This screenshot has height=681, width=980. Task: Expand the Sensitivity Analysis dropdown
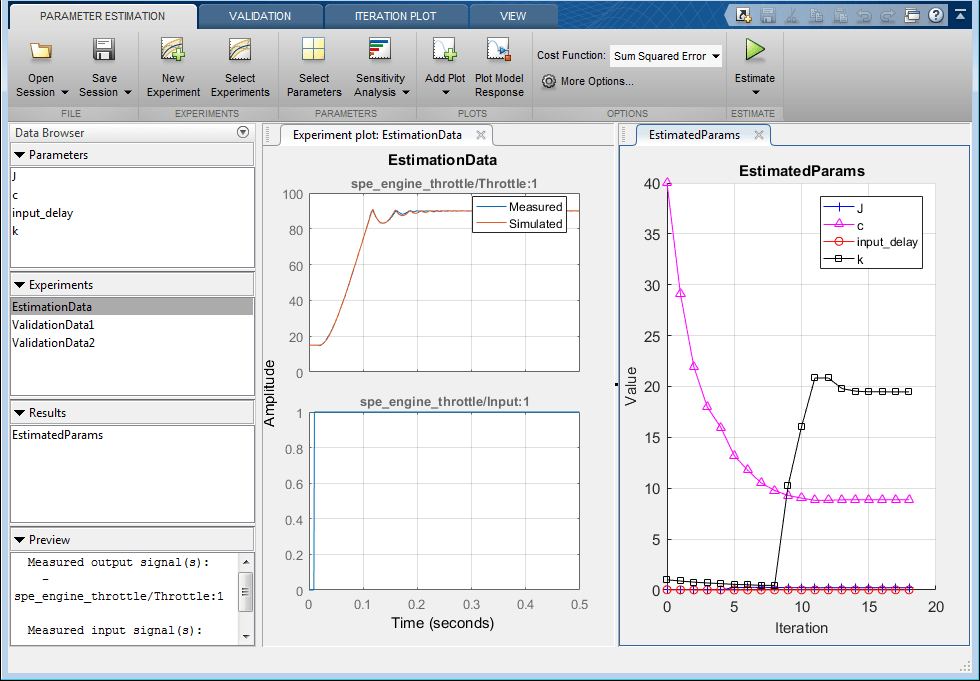pyautogui.click(x=405, y=93)
